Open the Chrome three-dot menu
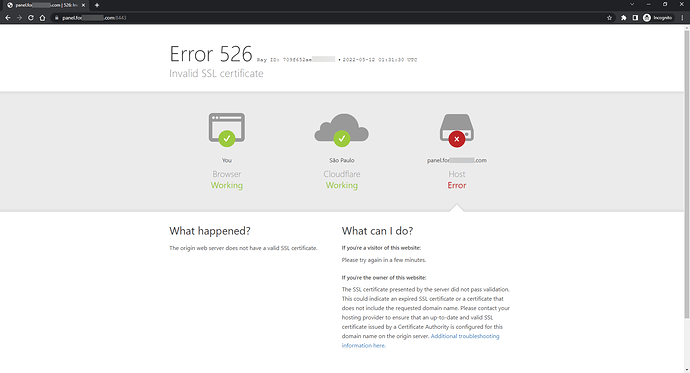This screenshot has height=373, width=690. click(x=683, y=18)
